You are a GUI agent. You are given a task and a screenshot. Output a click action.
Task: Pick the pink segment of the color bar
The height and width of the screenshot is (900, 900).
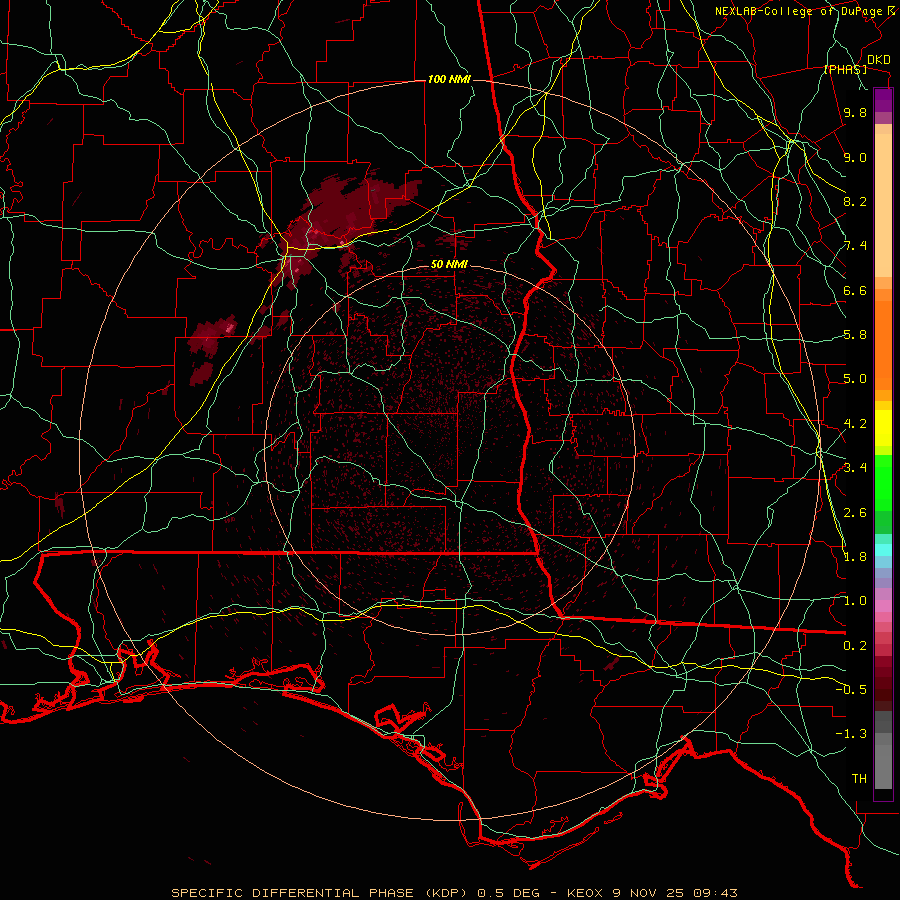(883, 606)
